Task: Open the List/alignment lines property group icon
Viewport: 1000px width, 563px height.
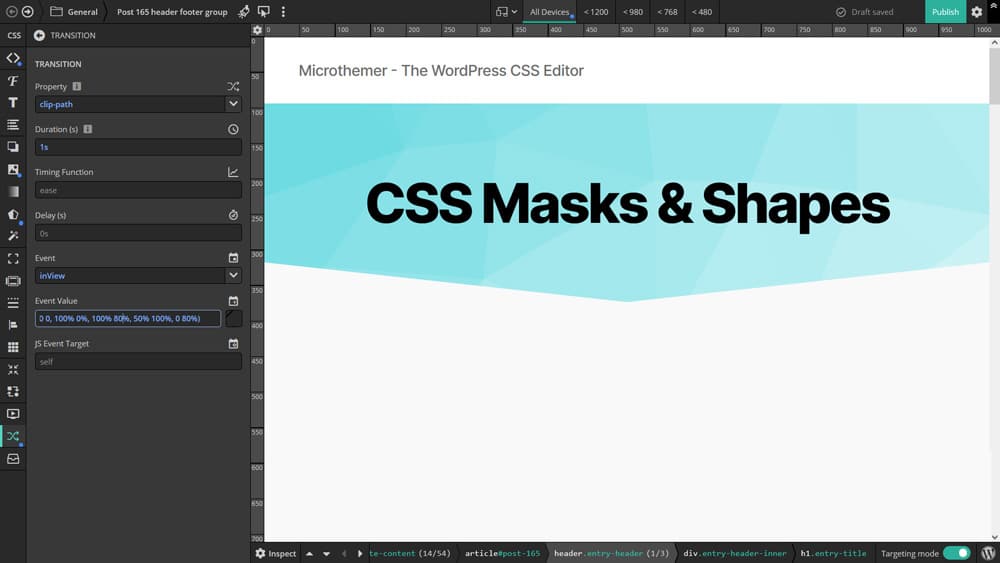Action: pyautogui.click(x=13, y=124)
